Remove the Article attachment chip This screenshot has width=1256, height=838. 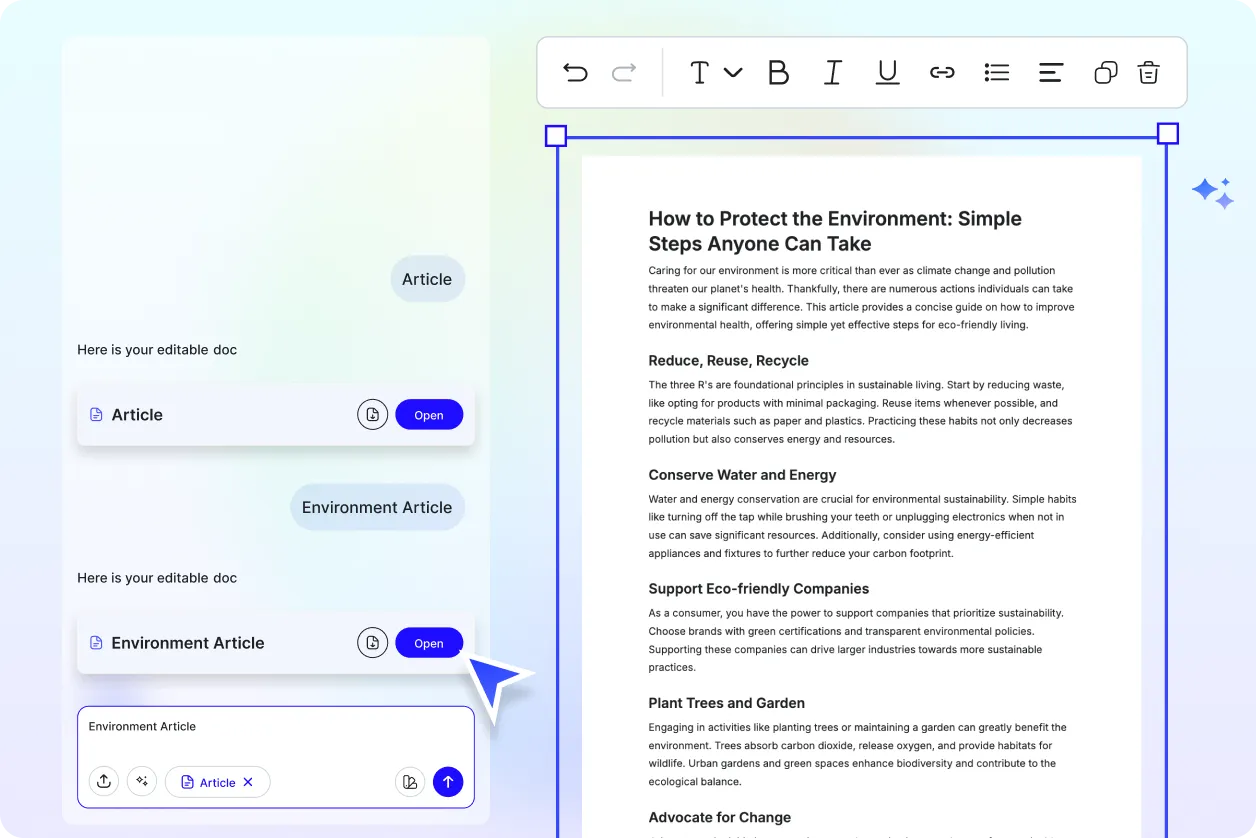tap(246, 781)
